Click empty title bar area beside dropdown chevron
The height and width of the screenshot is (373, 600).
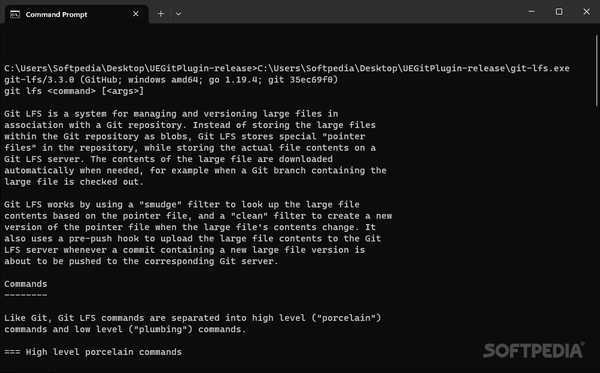pyautogui.click(x=344, y=12)
